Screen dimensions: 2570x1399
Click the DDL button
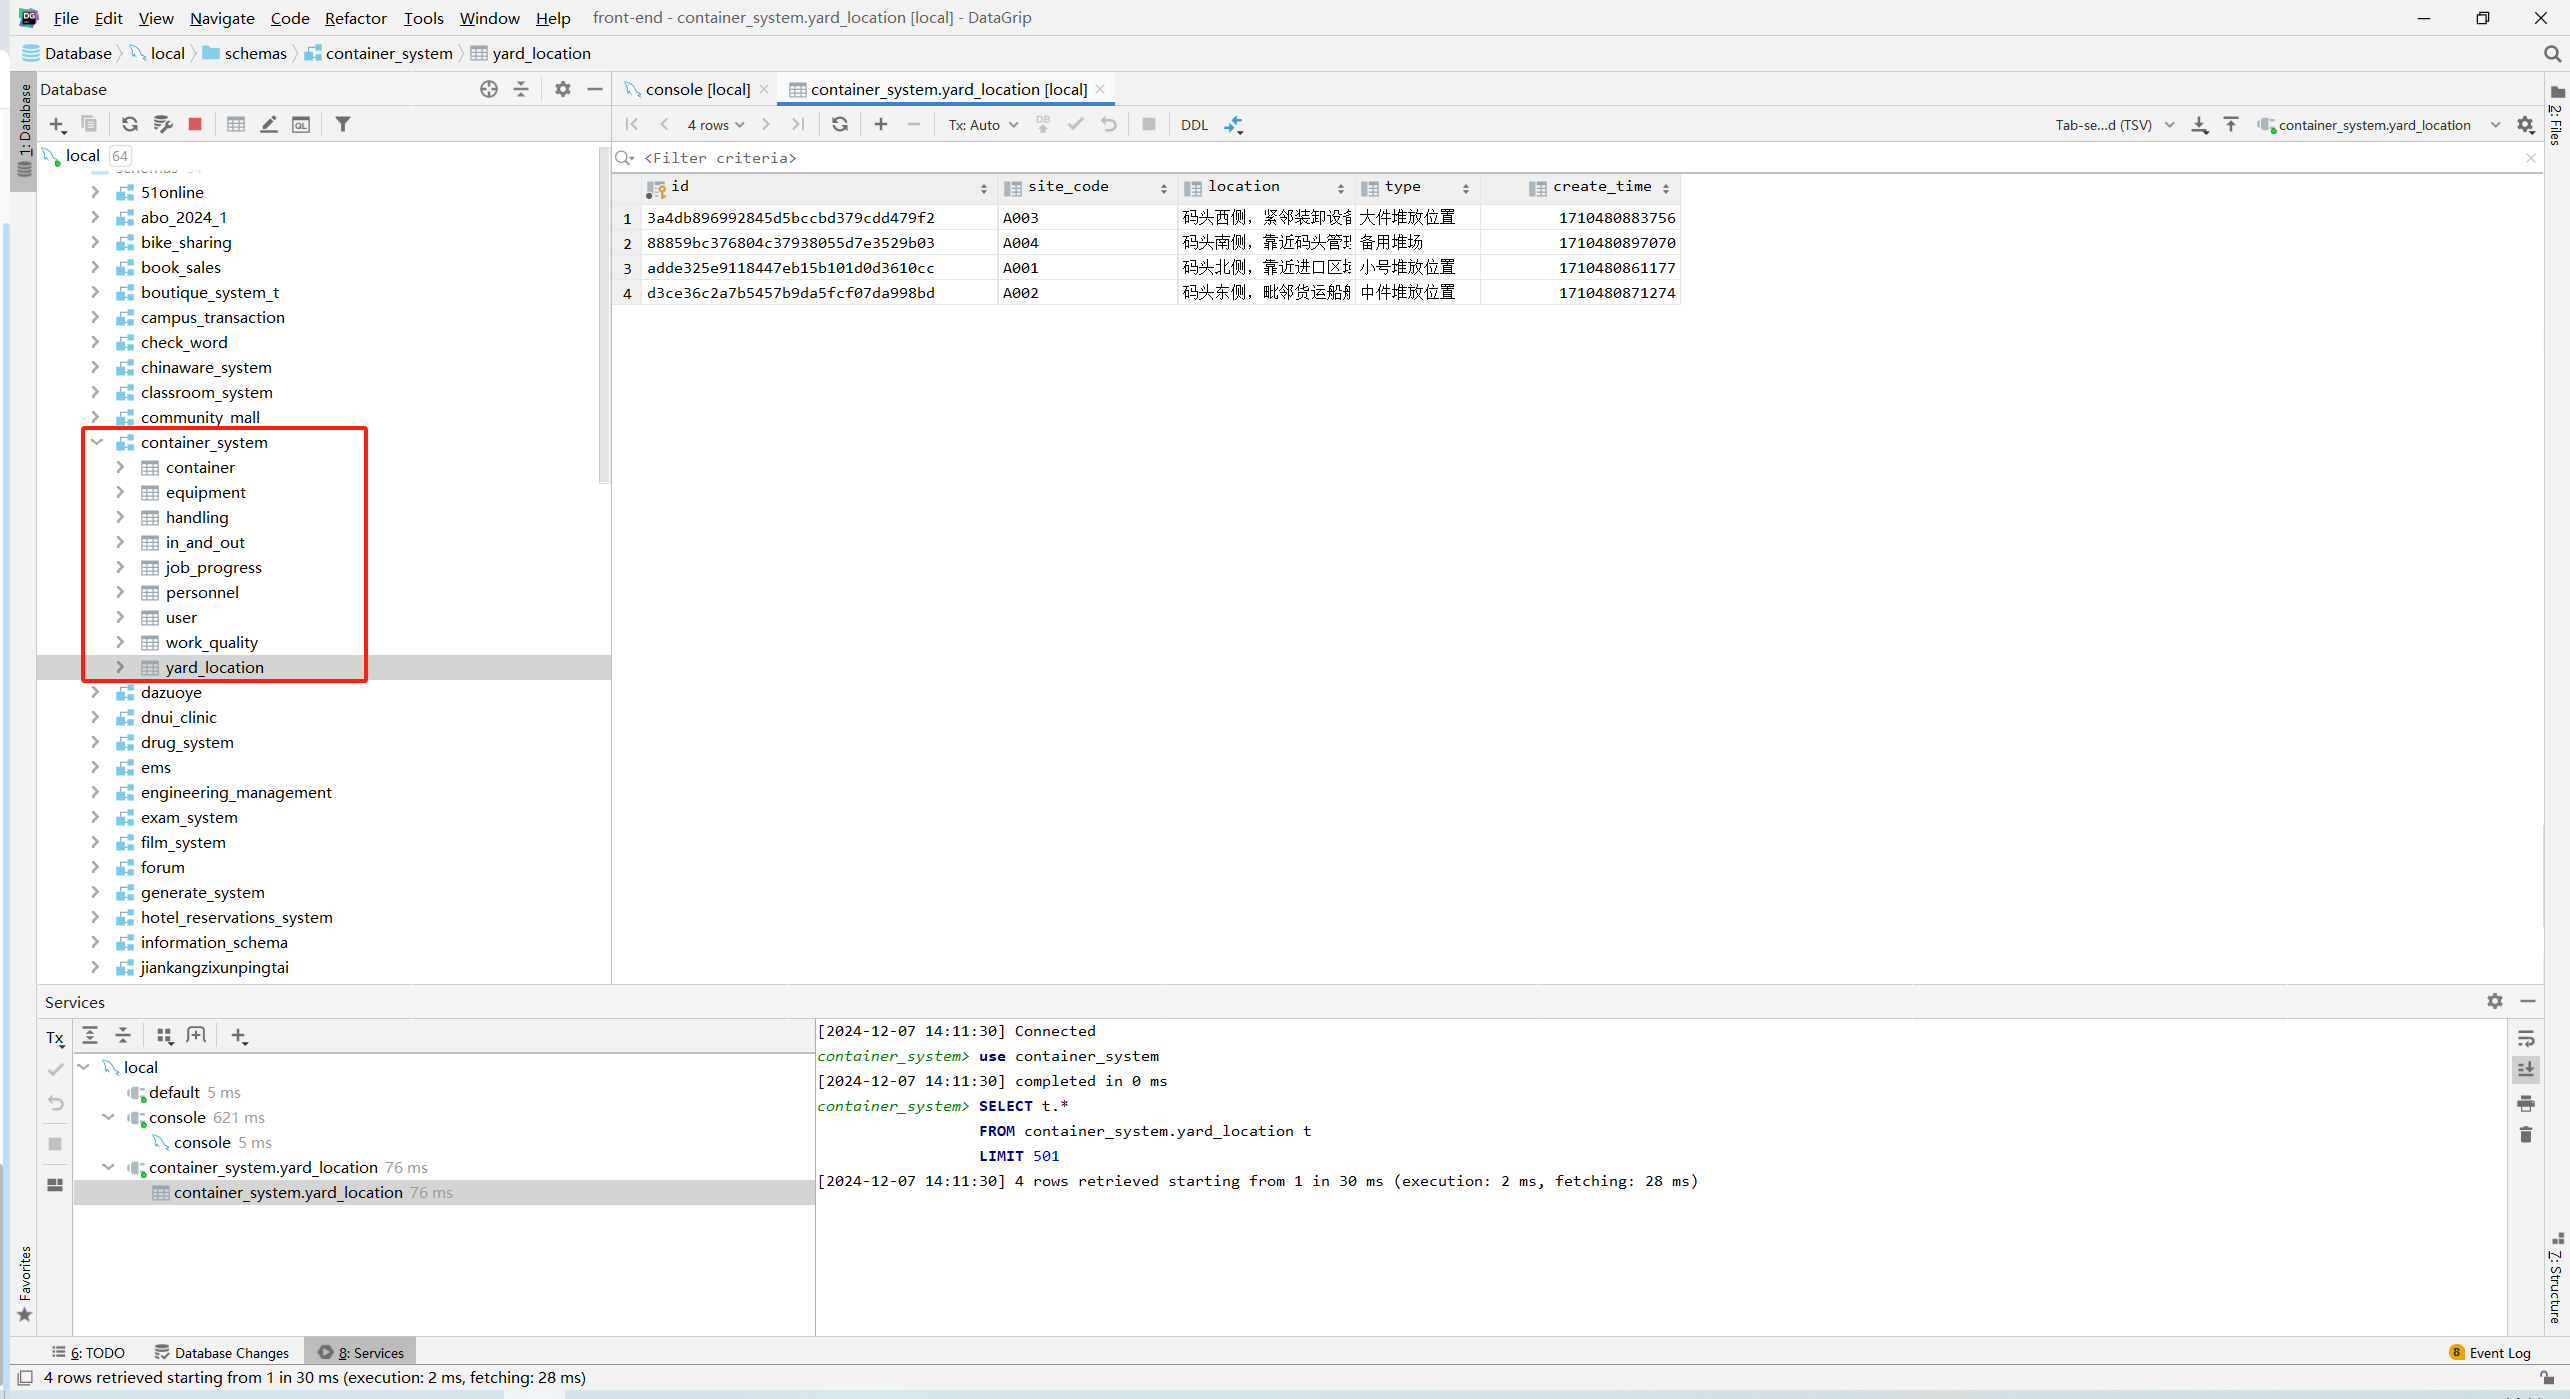[1194, 124]
